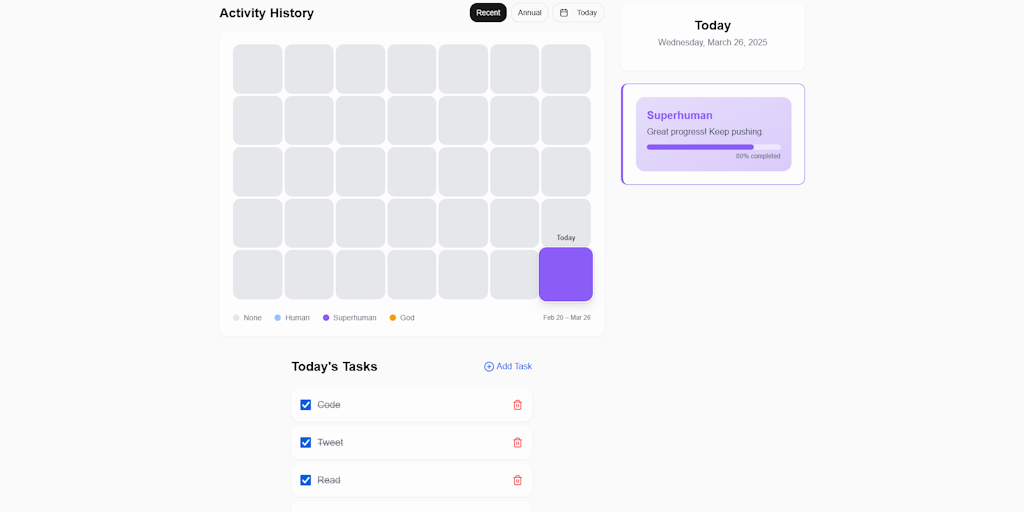The height and width of the screenshot is (512, 1024).
Task: Click the None gray legend dot
Action: pyautogui.click(x=236, y=318)
